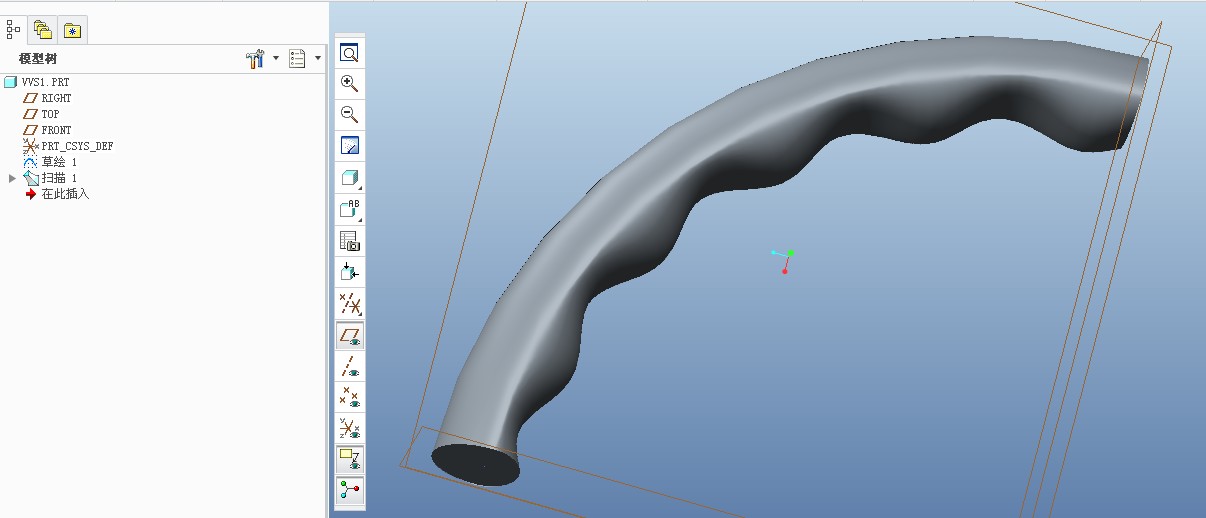This screenshot has width=1206, height=518.
Task: Click the Repaint screen icon
Action: pos(349,146)
